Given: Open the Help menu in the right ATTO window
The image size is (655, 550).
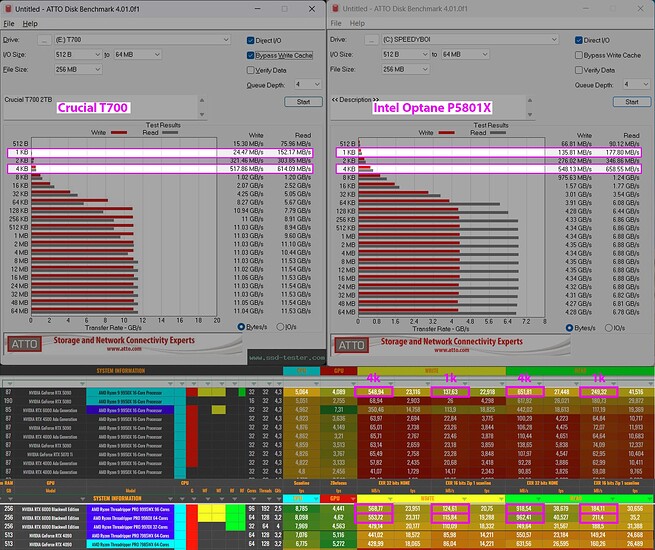Looking at the screenshot, I should 357,23.
